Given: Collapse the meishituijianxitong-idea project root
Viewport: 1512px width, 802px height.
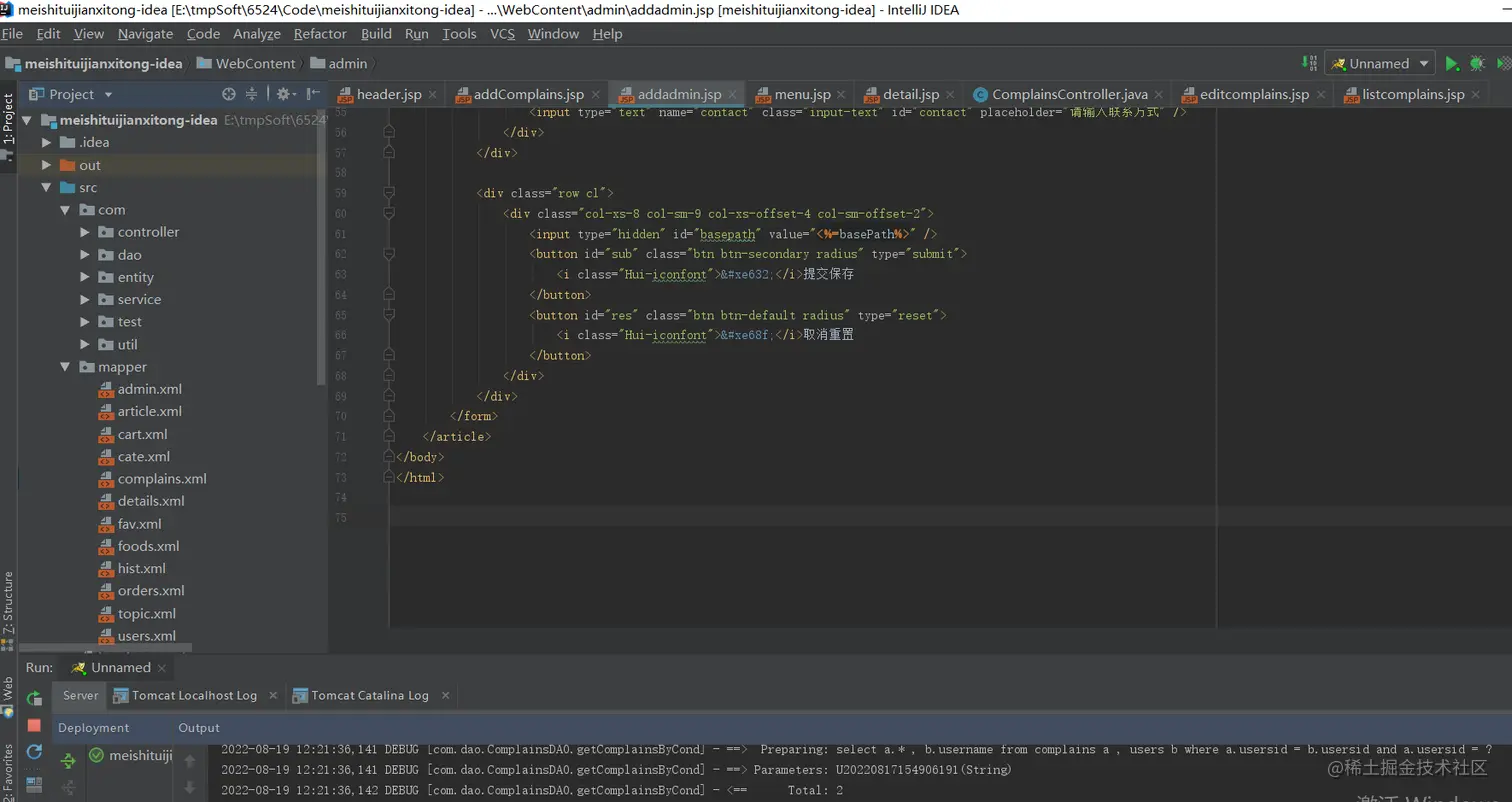Looking at the screenshot, I should pyautogui.click(x=27, y=120).
